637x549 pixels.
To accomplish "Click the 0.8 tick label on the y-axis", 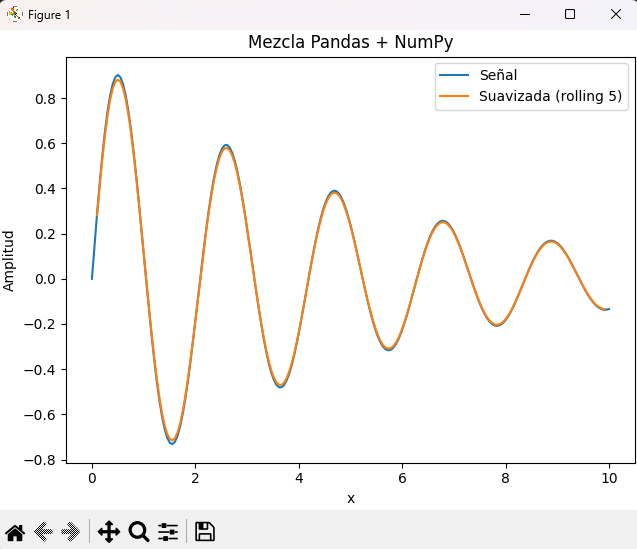I will [x=45, y=98].
